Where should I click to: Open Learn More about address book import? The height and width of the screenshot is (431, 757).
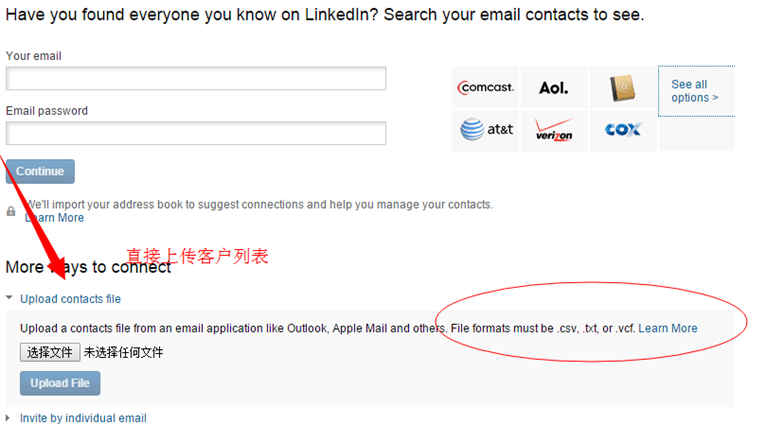point(55,218)
